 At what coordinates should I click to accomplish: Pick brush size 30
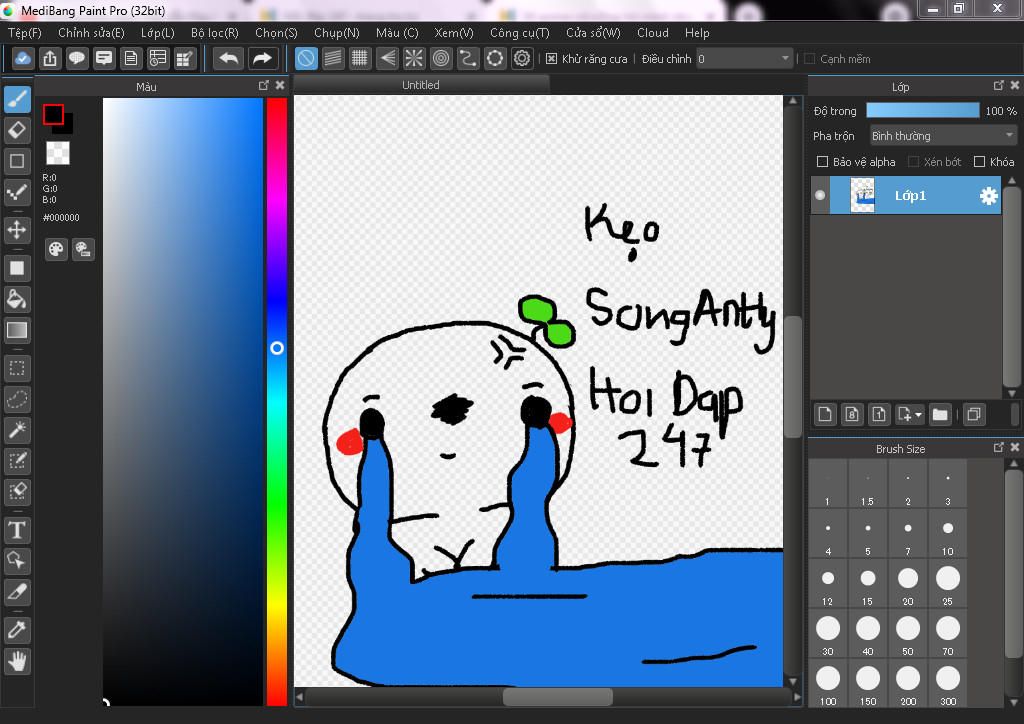[x=827, y=635]
